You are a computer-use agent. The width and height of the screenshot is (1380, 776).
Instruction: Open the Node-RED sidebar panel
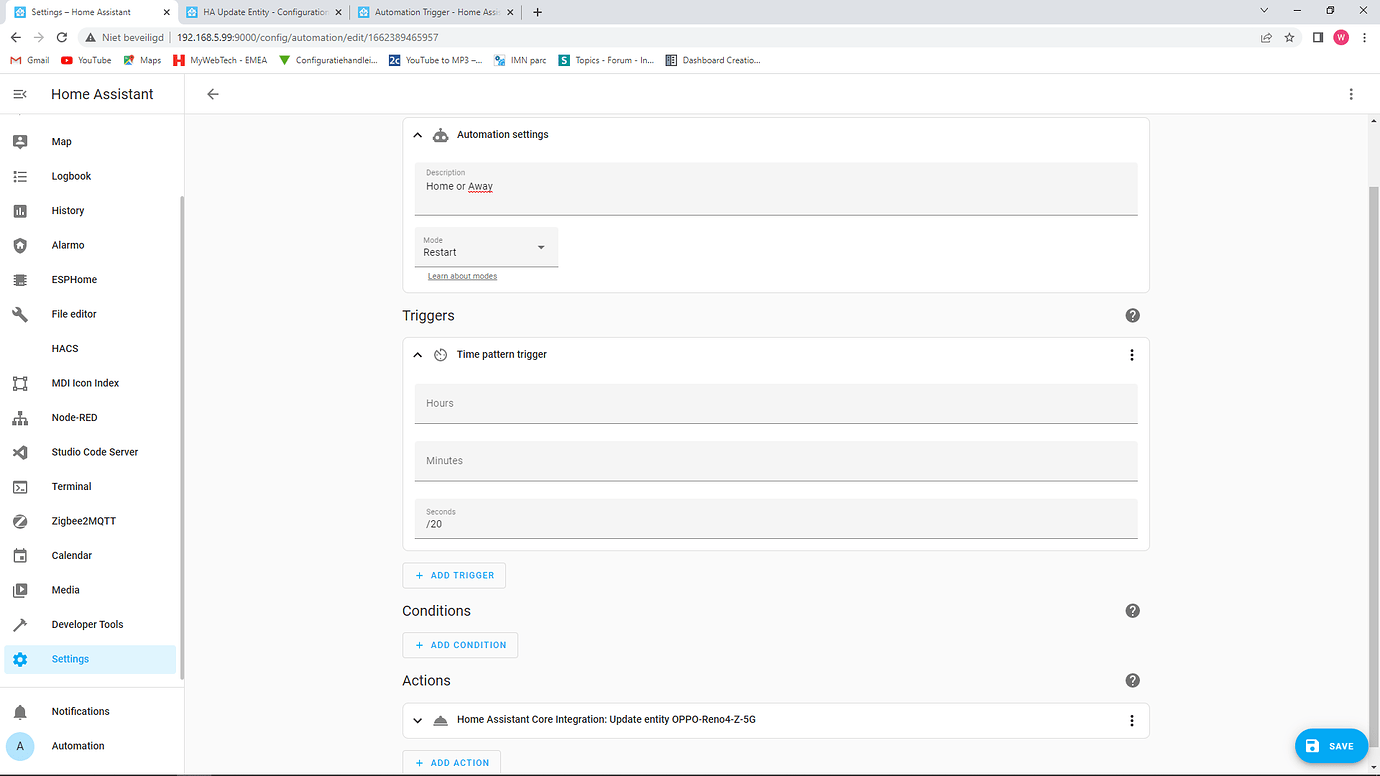tap(76, 417)
